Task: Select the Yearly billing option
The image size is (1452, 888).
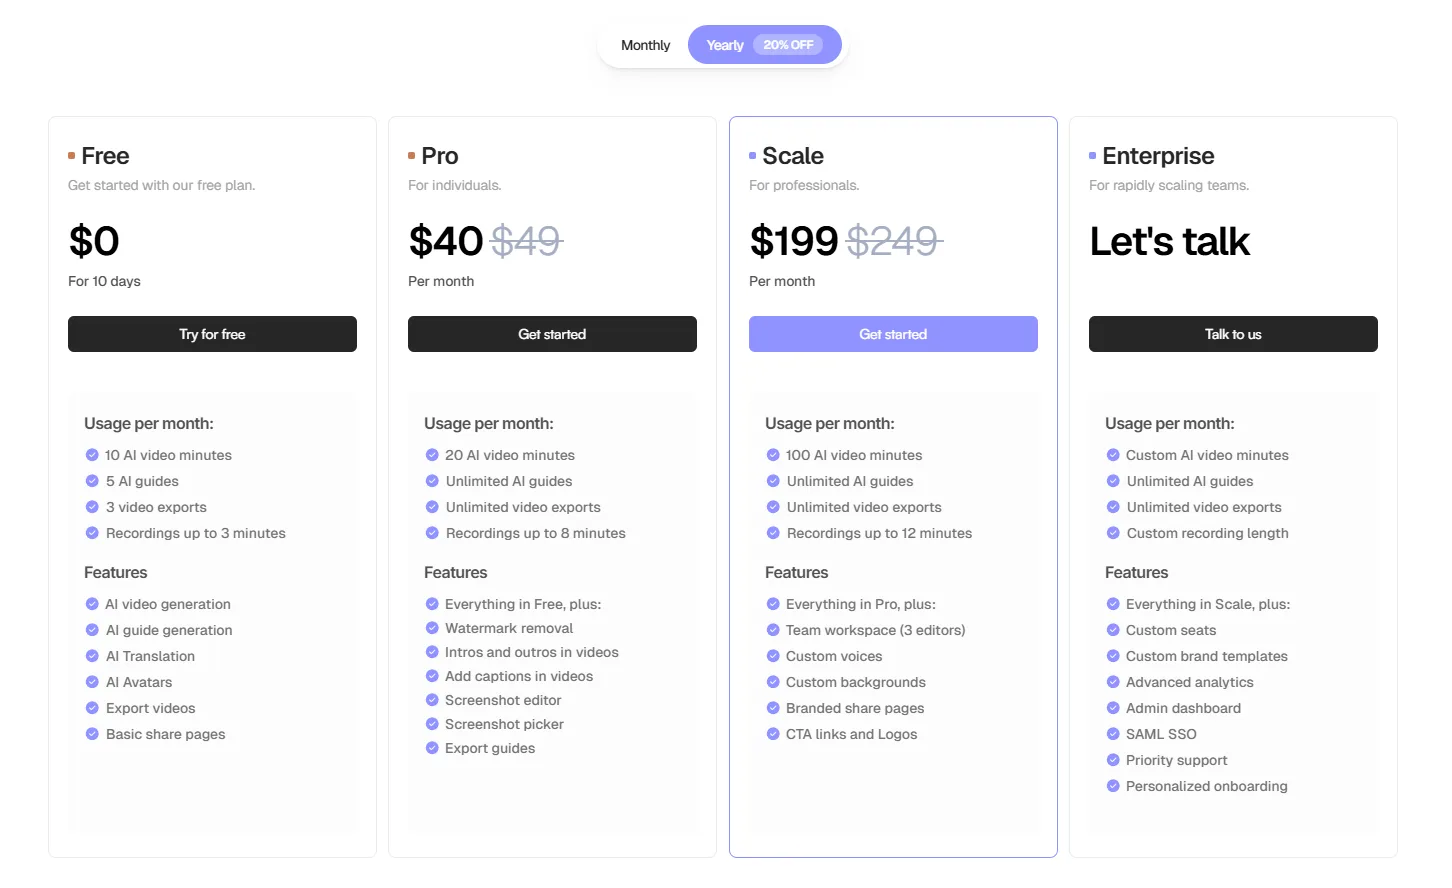Action: 764,45
